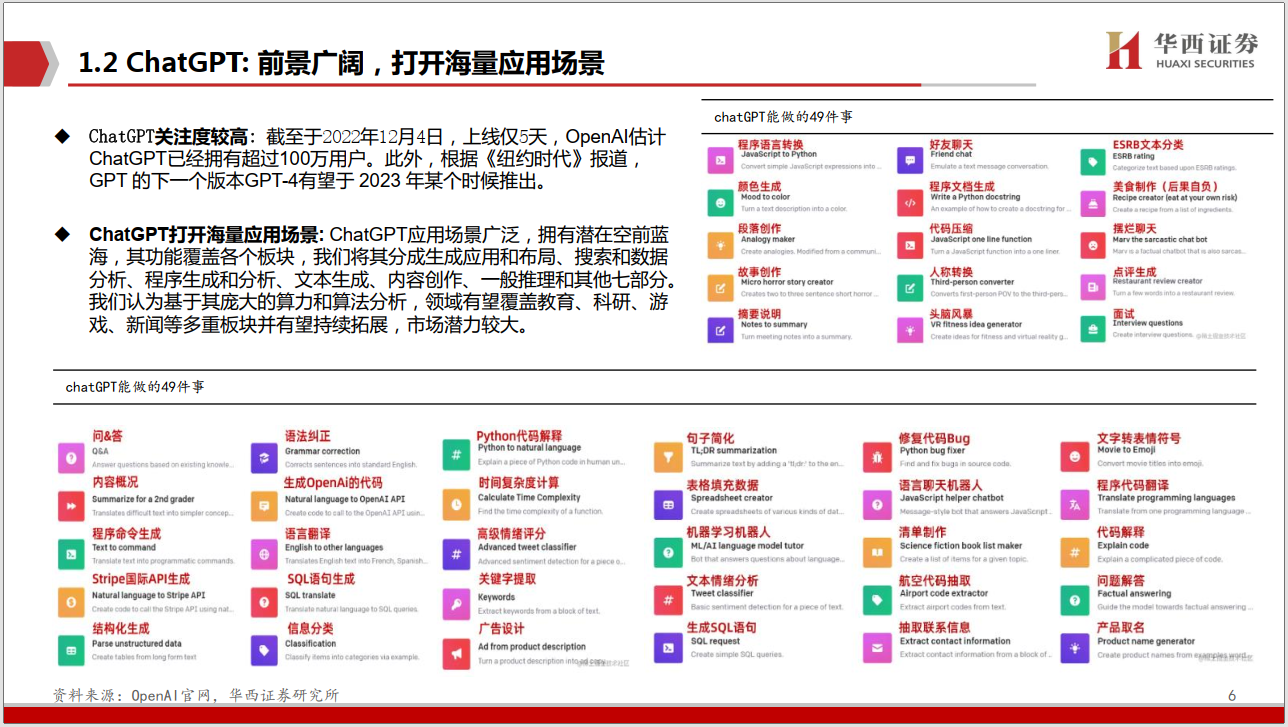Click the Huaxi Securities logo
Image resolution: width=1288 pixels, height=727 pixels.
coord(1180,50)
